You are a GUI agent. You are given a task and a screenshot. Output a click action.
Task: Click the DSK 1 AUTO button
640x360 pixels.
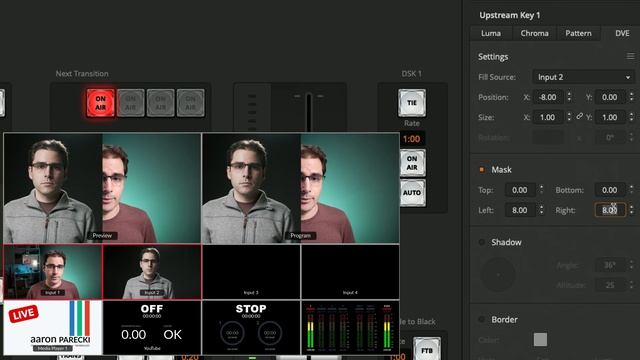(x=412, y=193)
